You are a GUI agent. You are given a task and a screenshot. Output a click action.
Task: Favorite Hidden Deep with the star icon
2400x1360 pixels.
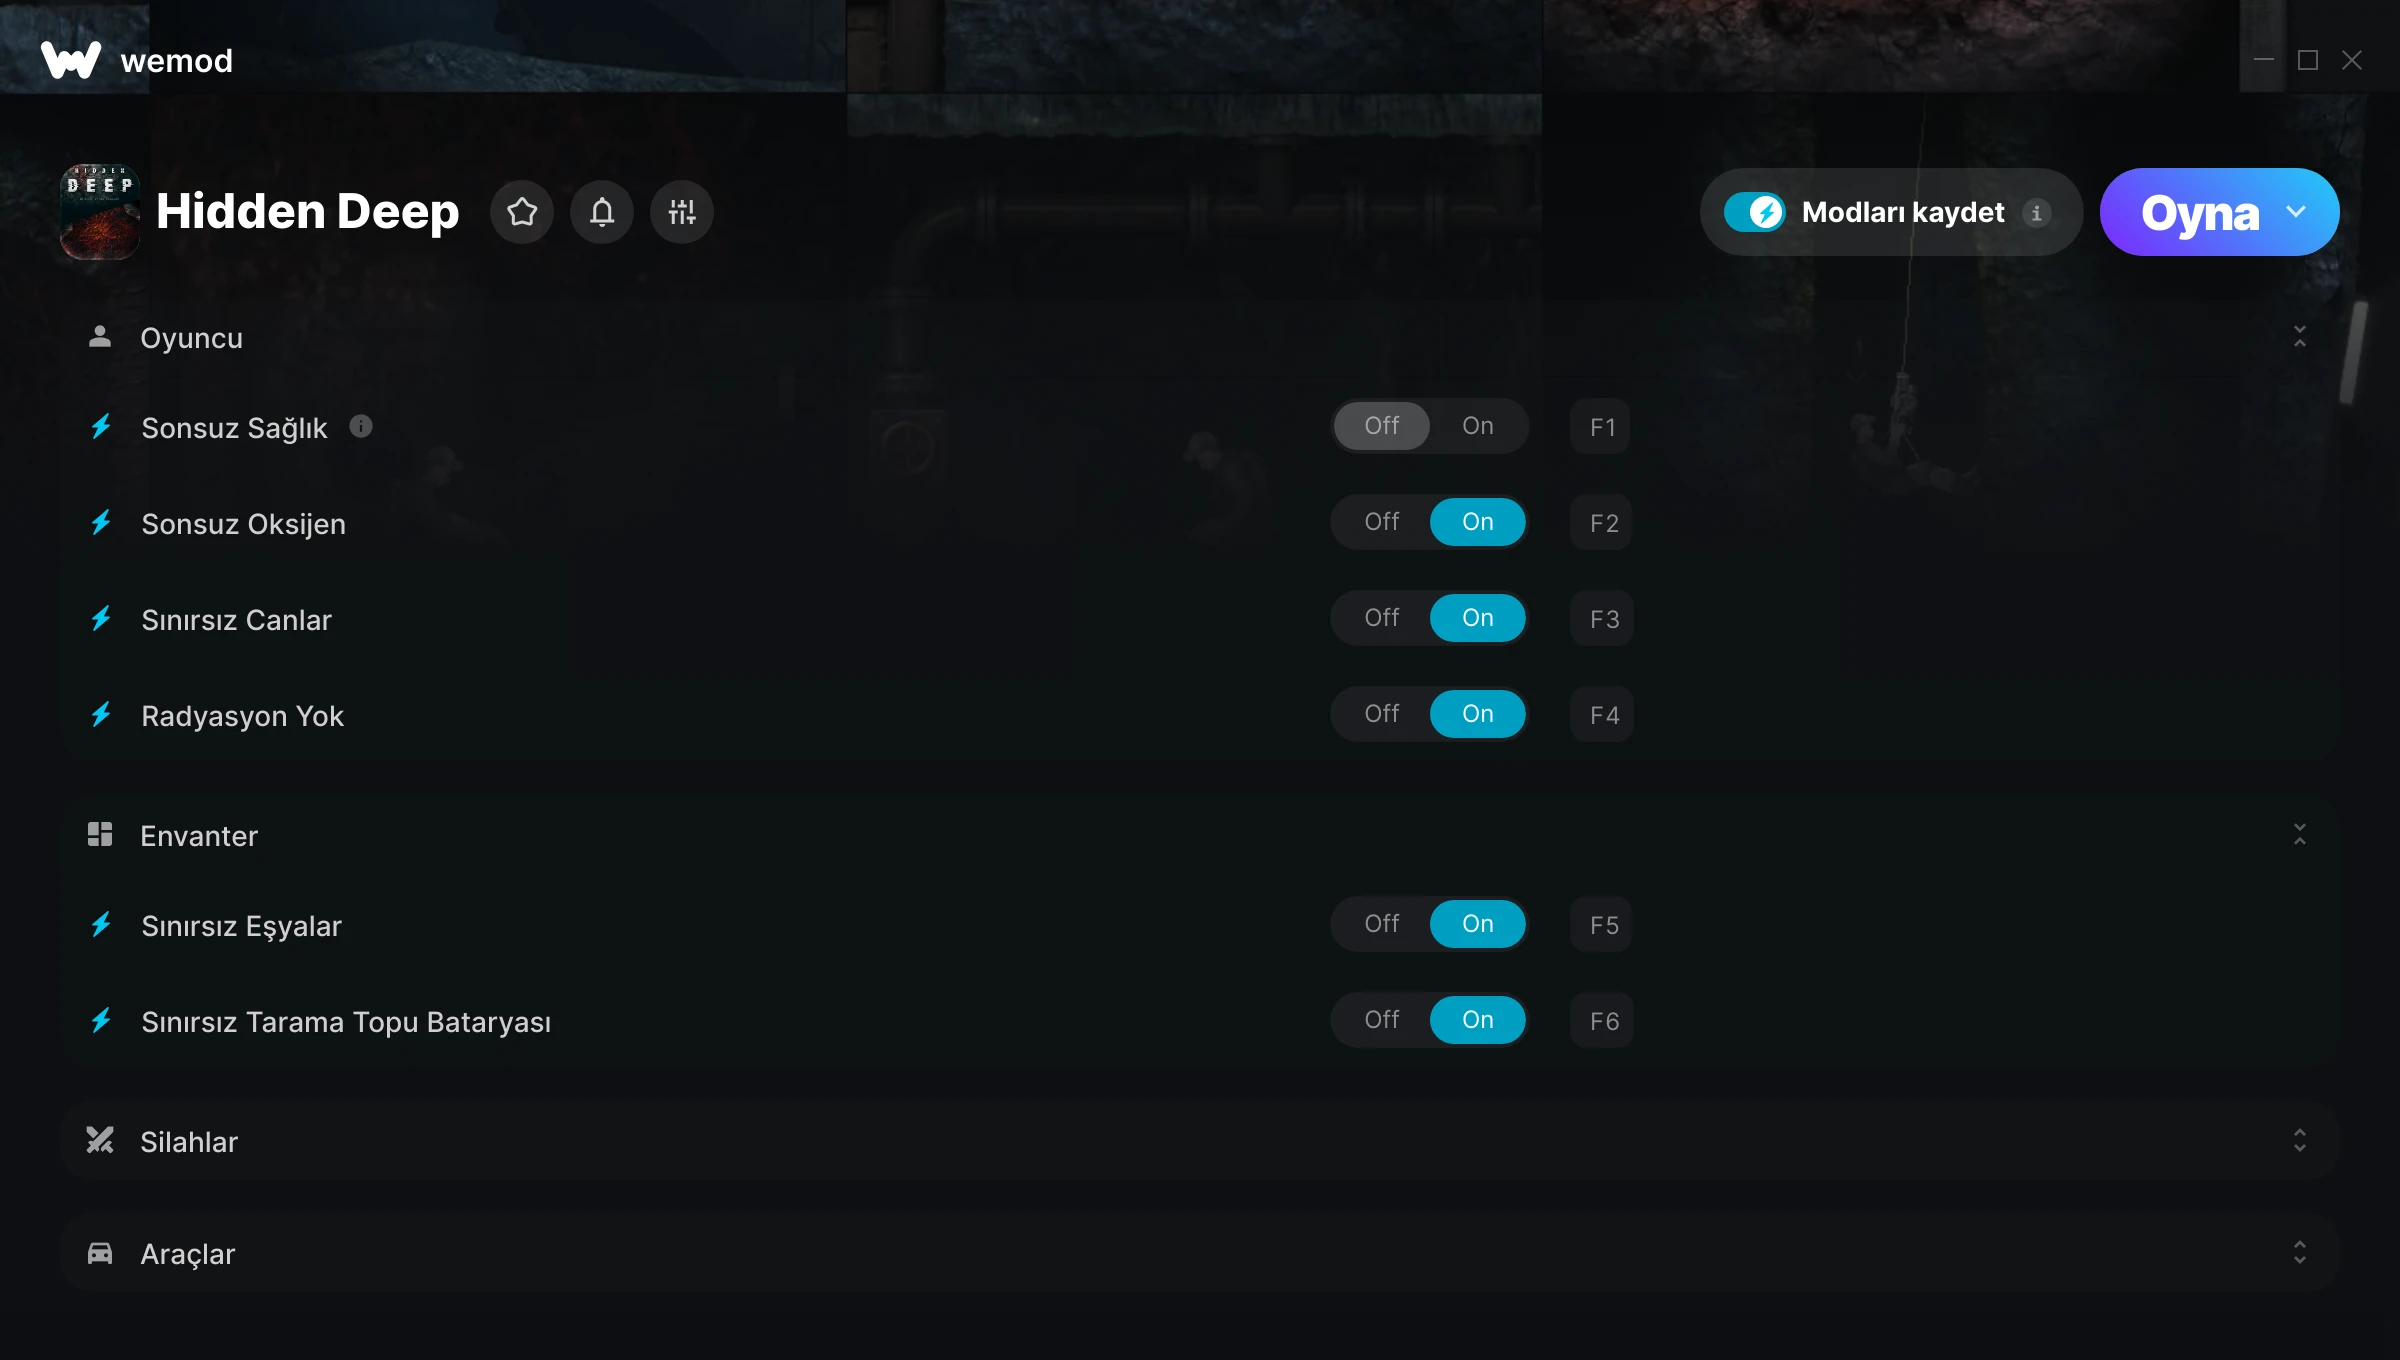[522, 212]
